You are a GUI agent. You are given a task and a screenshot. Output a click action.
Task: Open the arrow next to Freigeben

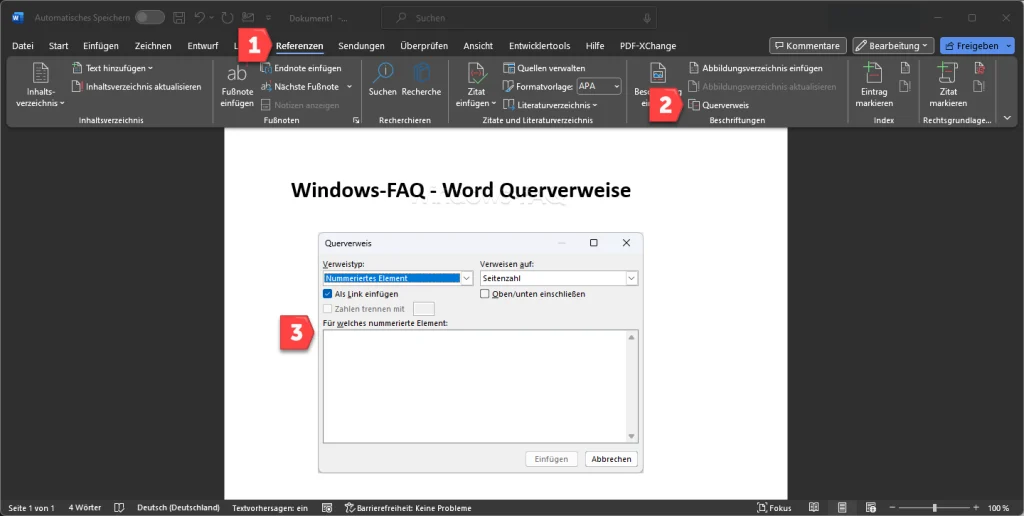(x=1009, y=46)
